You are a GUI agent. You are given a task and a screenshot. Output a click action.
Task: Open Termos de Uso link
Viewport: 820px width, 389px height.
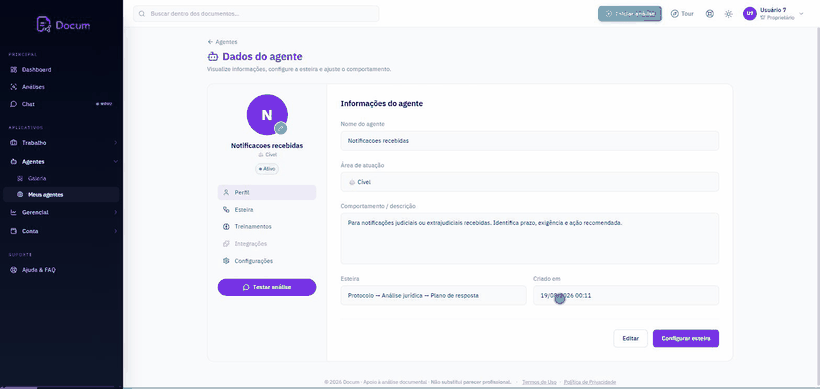pos(539,382)
